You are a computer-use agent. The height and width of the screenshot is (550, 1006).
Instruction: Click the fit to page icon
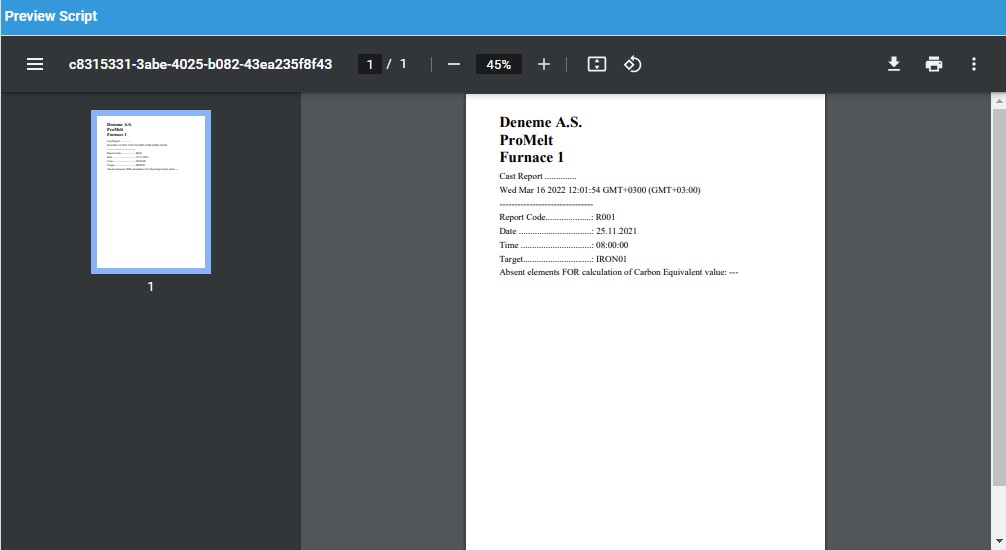pyautogui.click(x=597, y=64)
